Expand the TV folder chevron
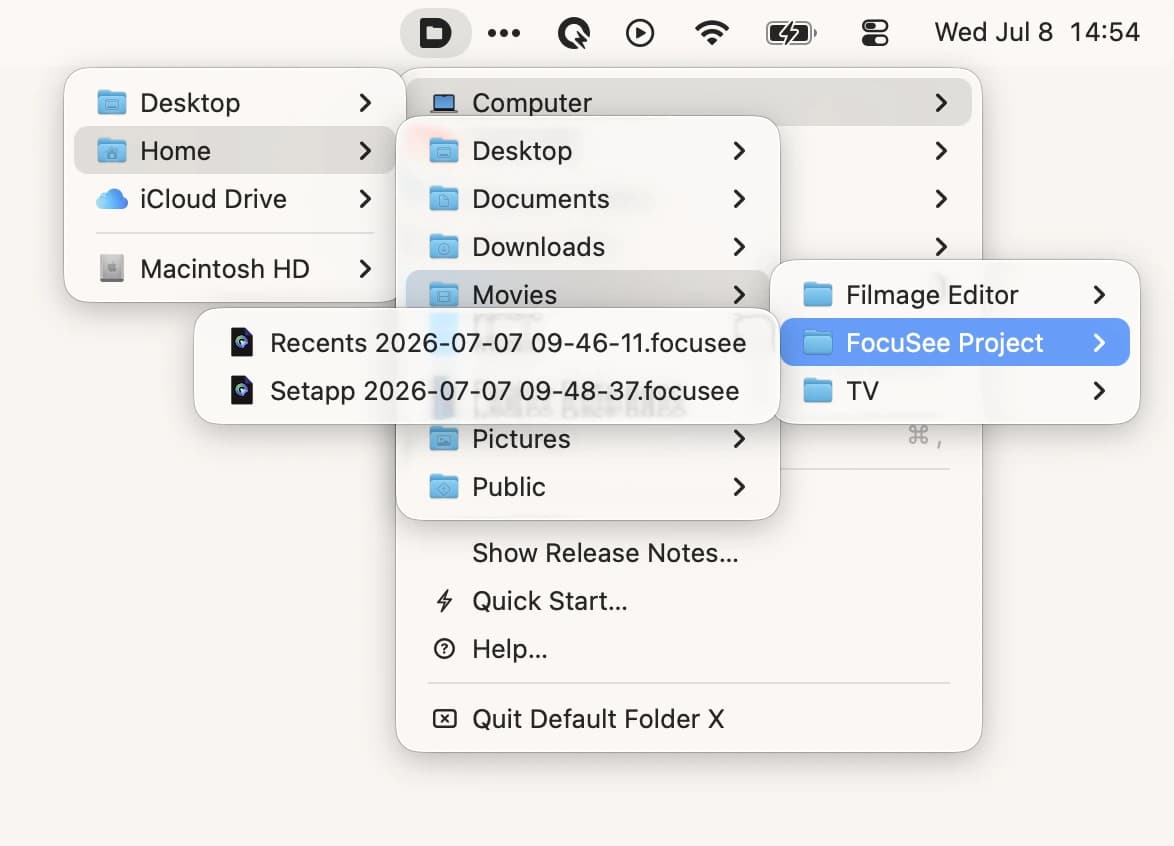Viewport: 1174px width, 846px height. 1098,390
